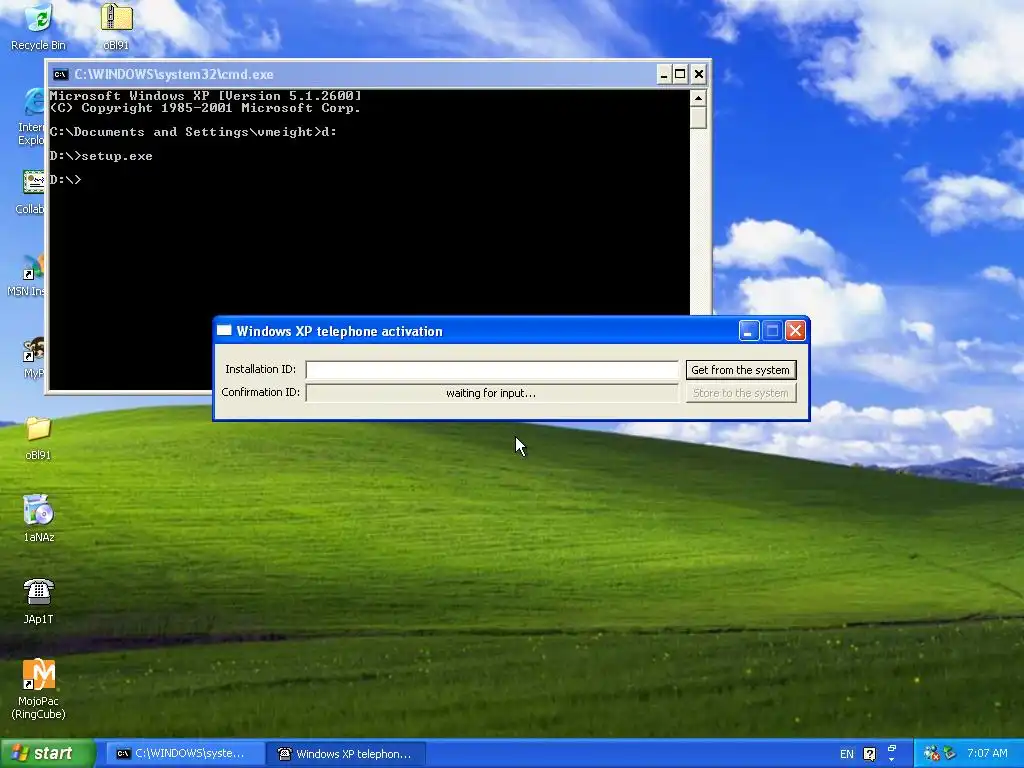
Task: Click cmd window scrollbar up arrow
Action: [x=698, y=98]
